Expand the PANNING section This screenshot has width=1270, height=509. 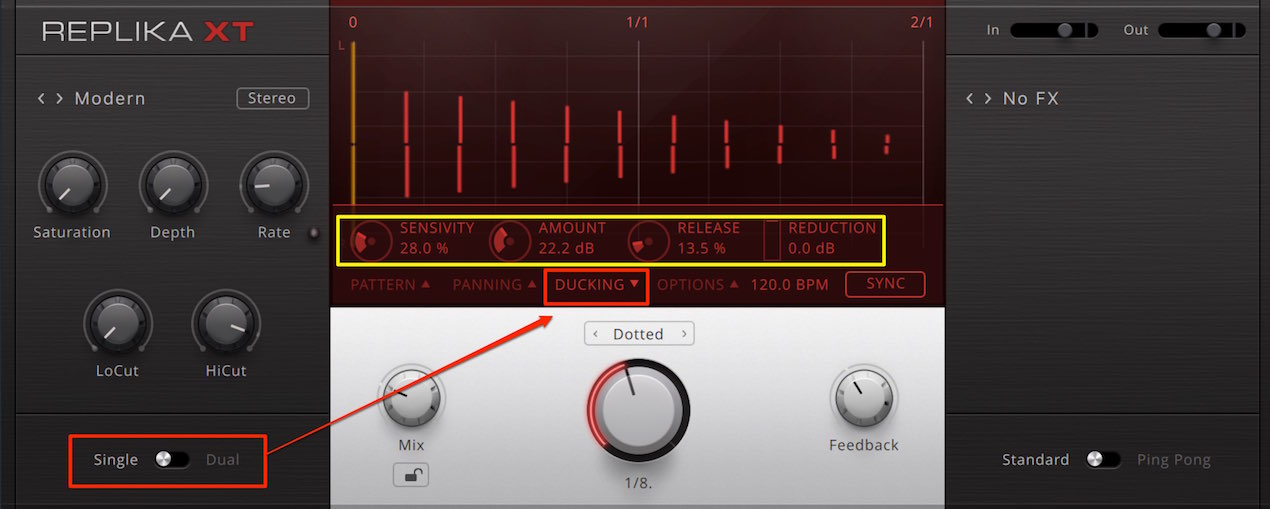(494, 285)
